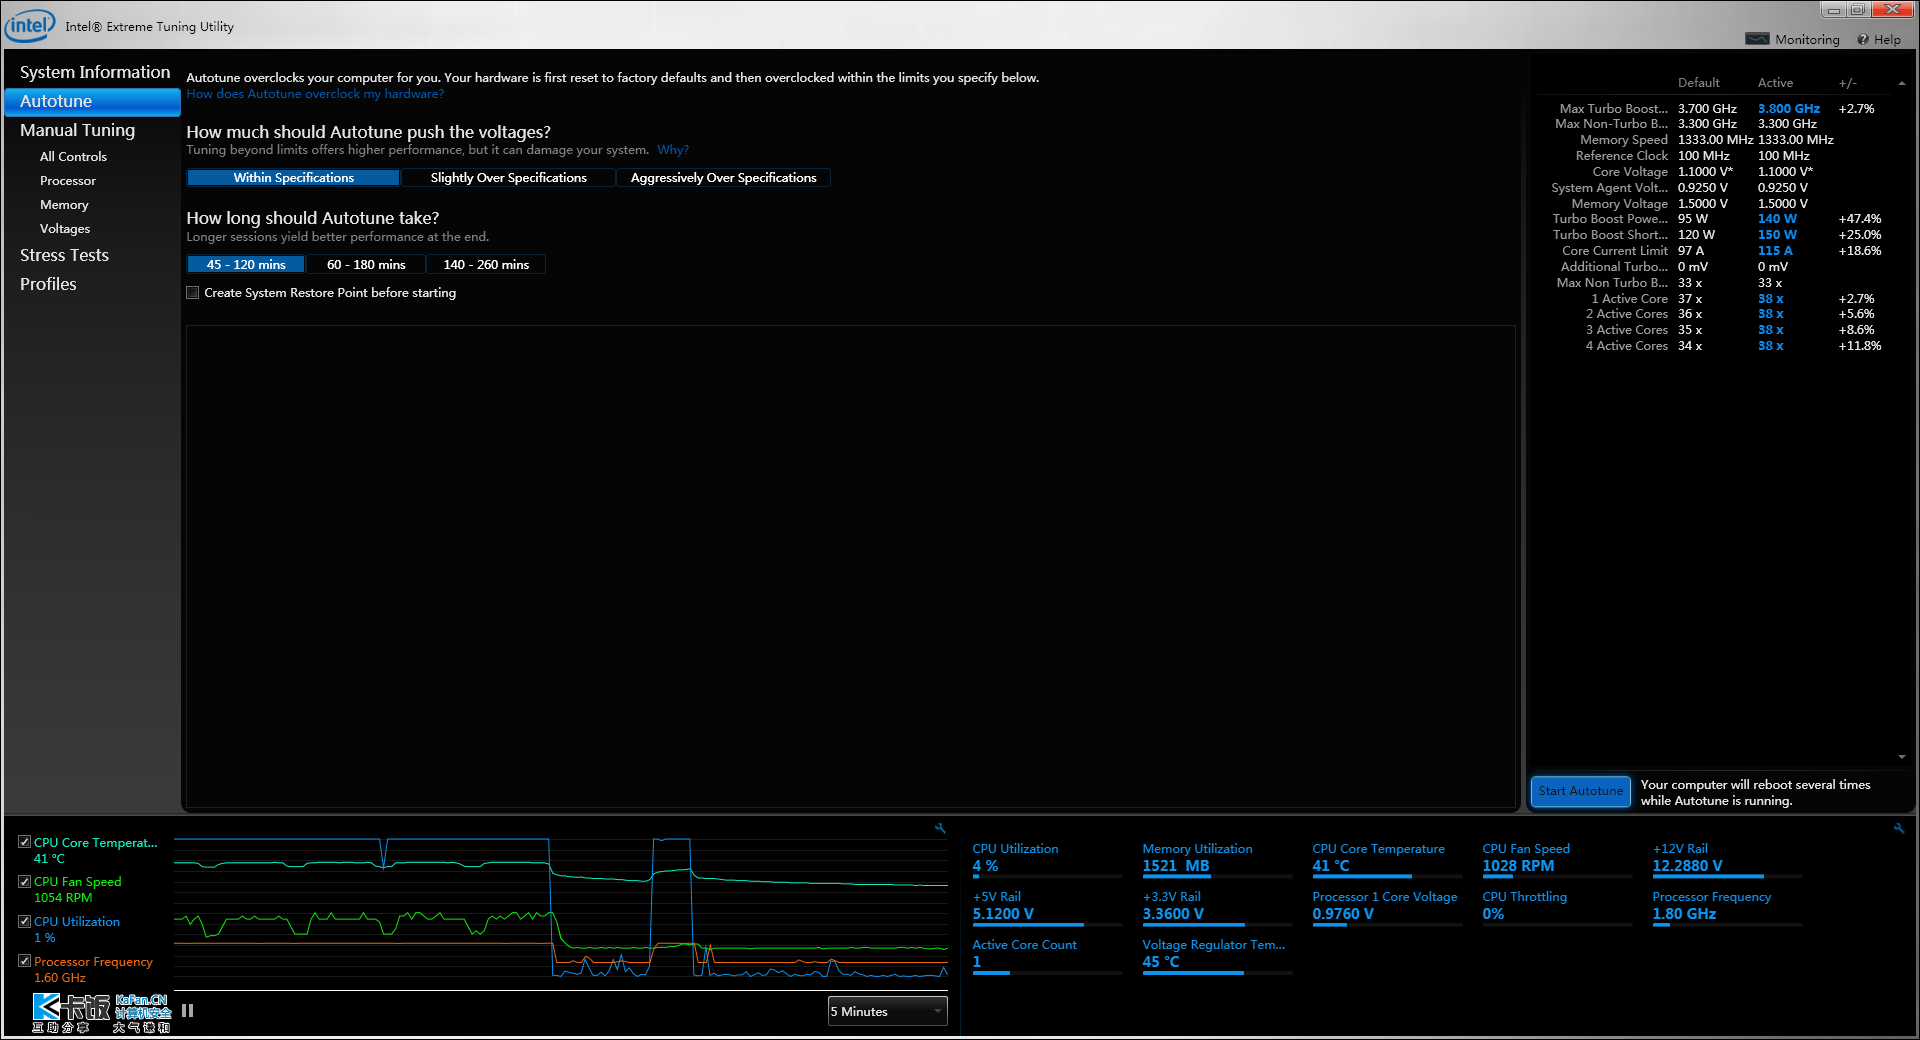Toggle CPU Core Temperature graph checkbox
This screenshot has width=1920, height=1040.
[24, 842]
